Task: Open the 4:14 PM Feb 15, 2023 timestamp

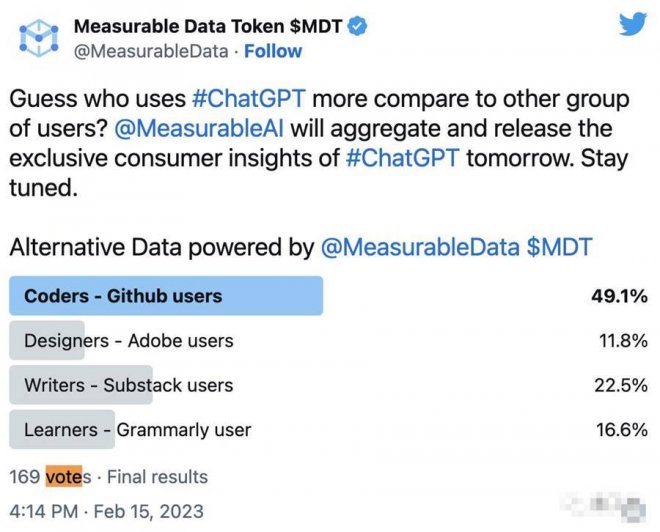Action: tap(106, 511)
